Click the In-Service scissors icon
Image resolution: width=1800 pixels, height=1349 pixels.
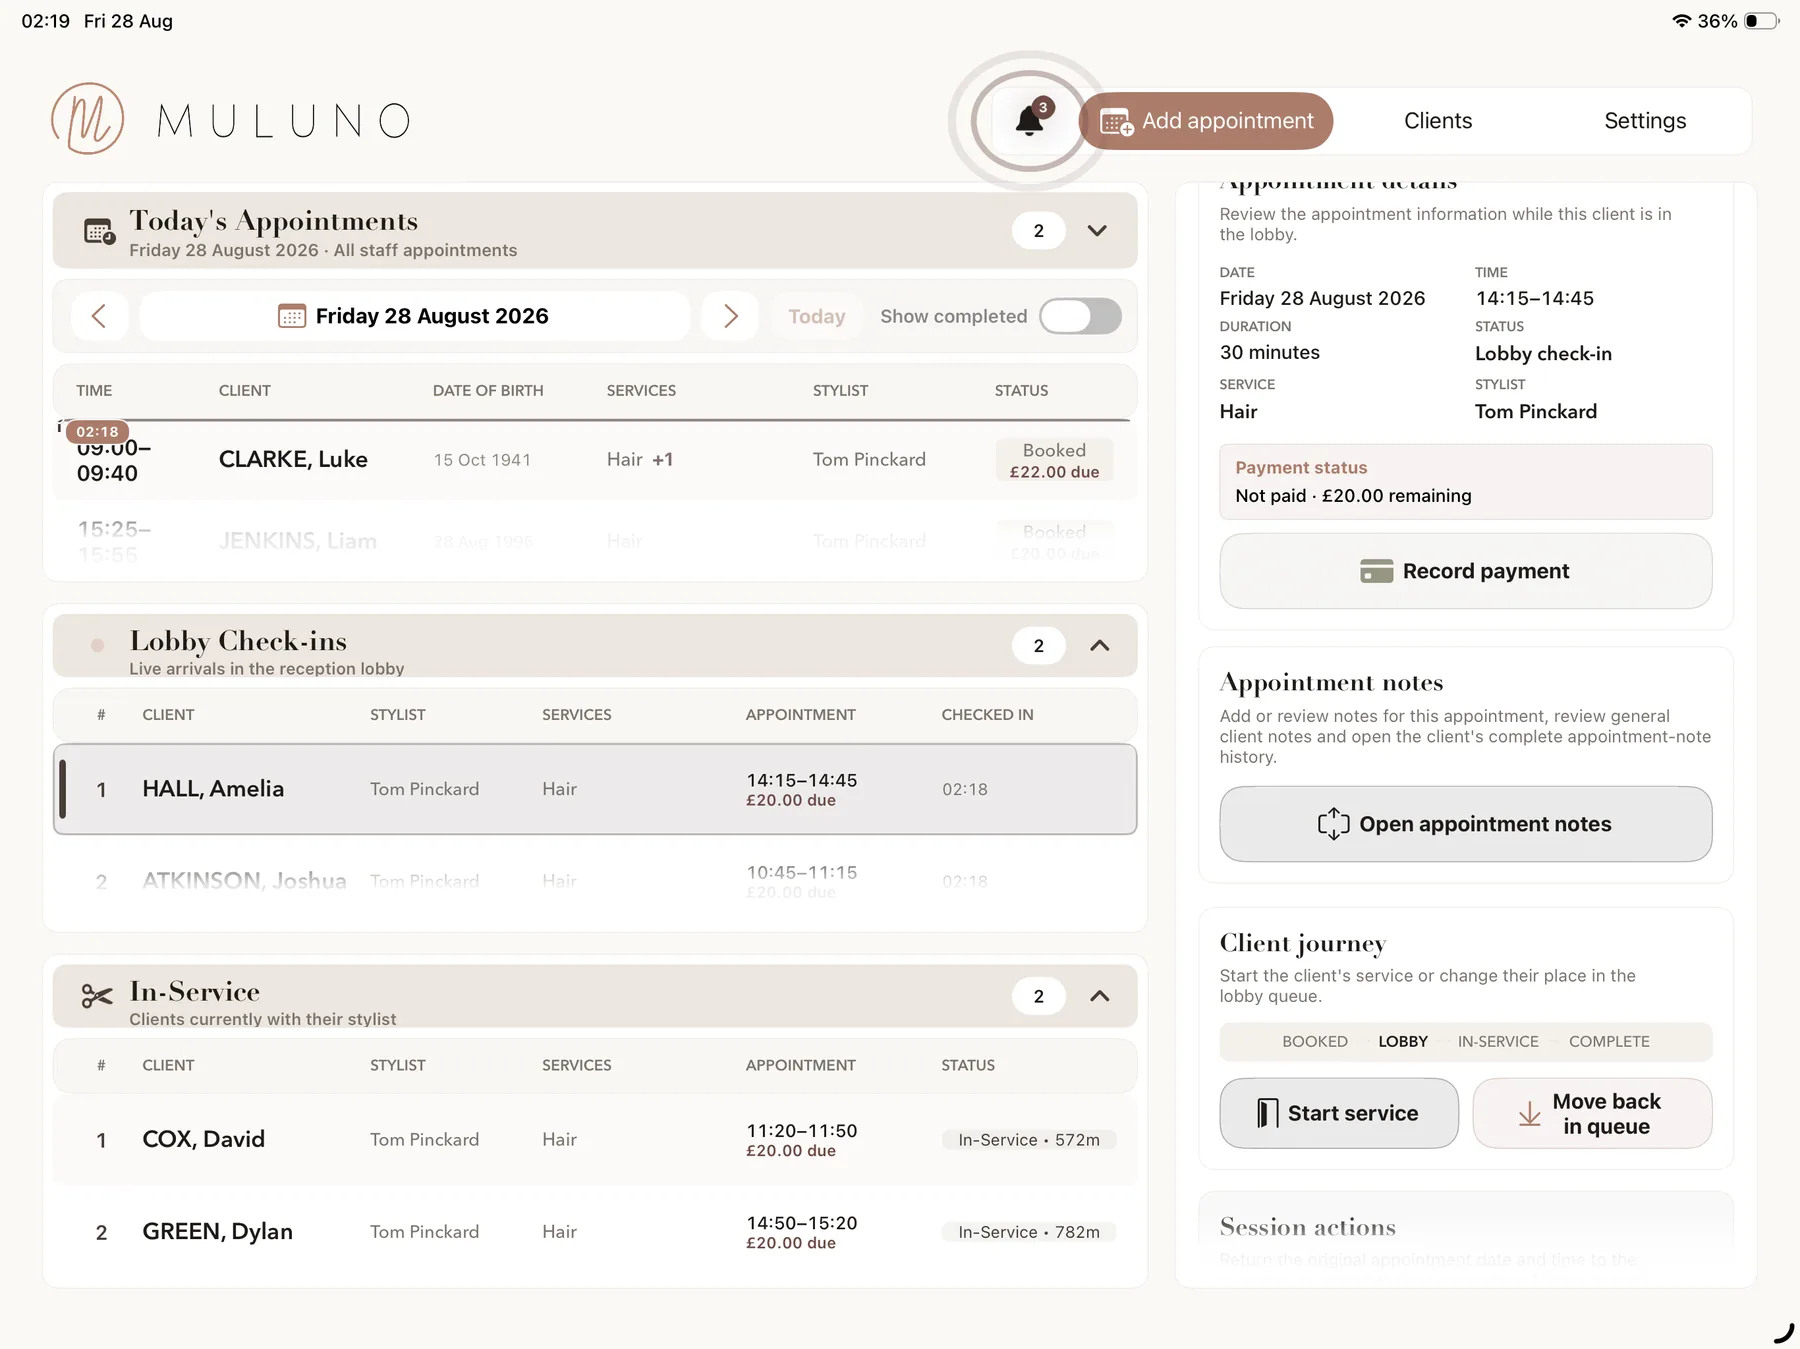pos(97,996)
